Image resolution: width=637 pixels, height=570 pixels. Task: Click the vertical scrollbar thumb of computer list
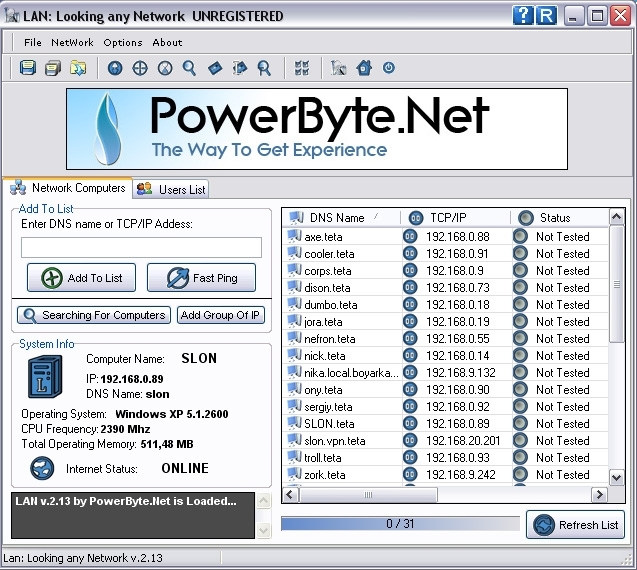[617, 284]
